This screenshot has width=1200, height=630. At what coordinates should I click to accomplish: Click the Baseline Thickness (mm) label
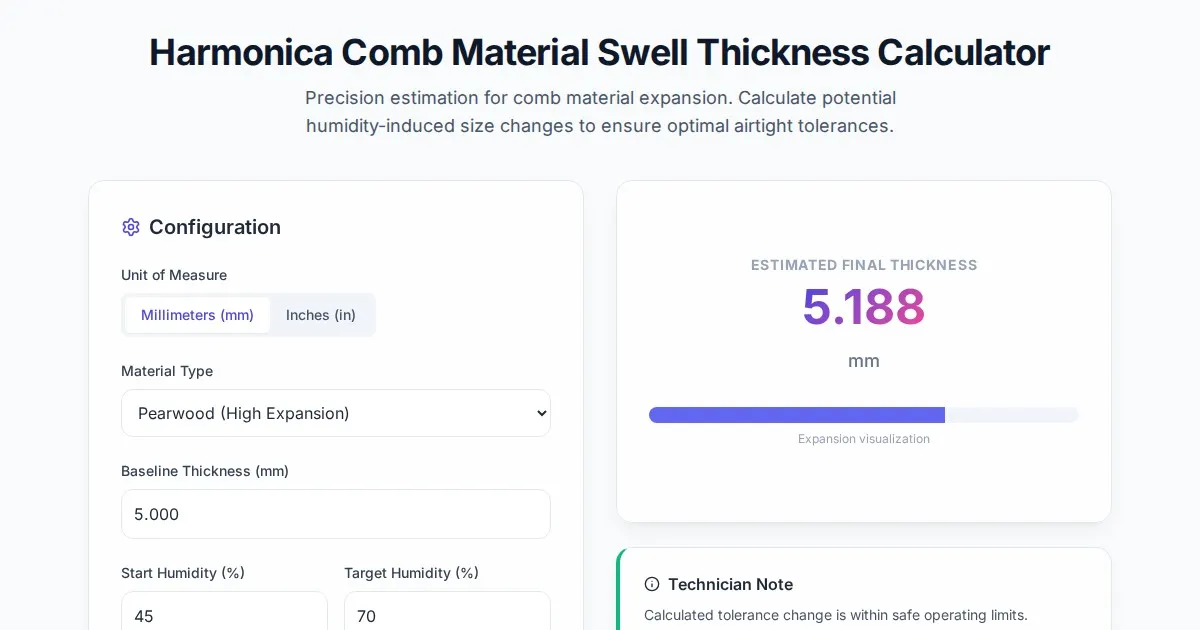[x=205, y=471]
